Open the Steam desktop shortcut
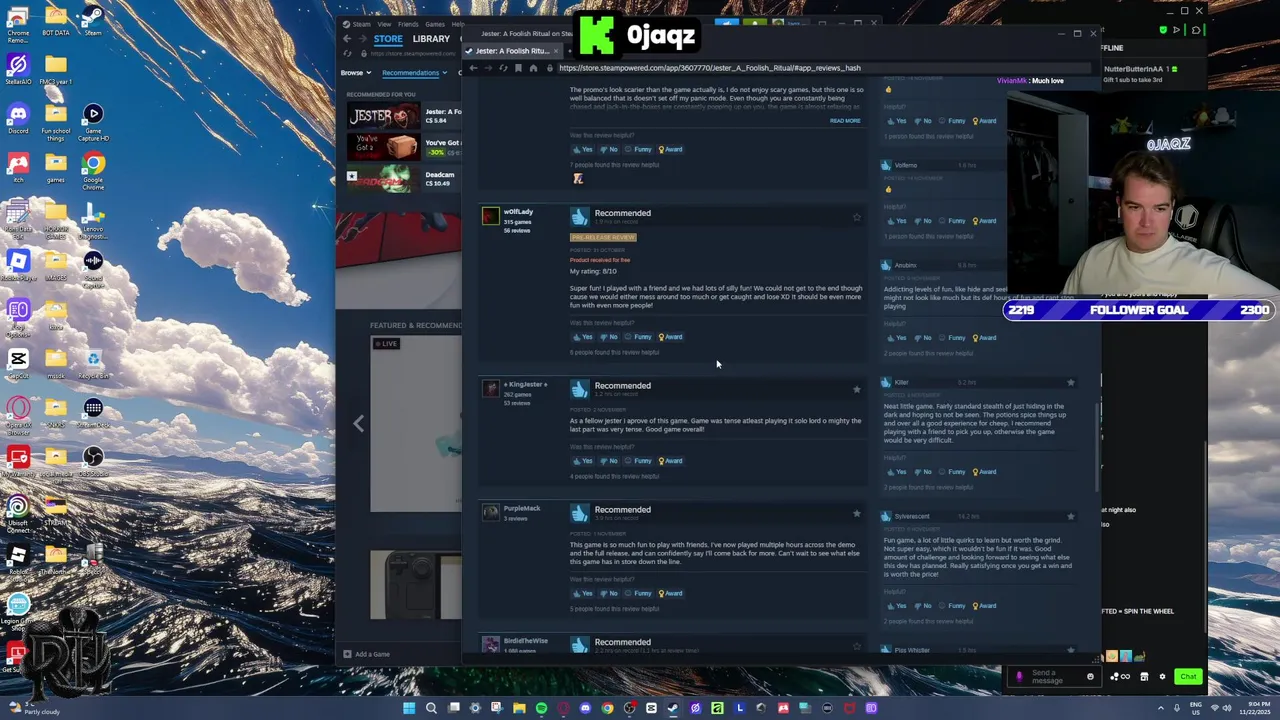Screen dimensions: 1280x720 (x=93, y=20)
